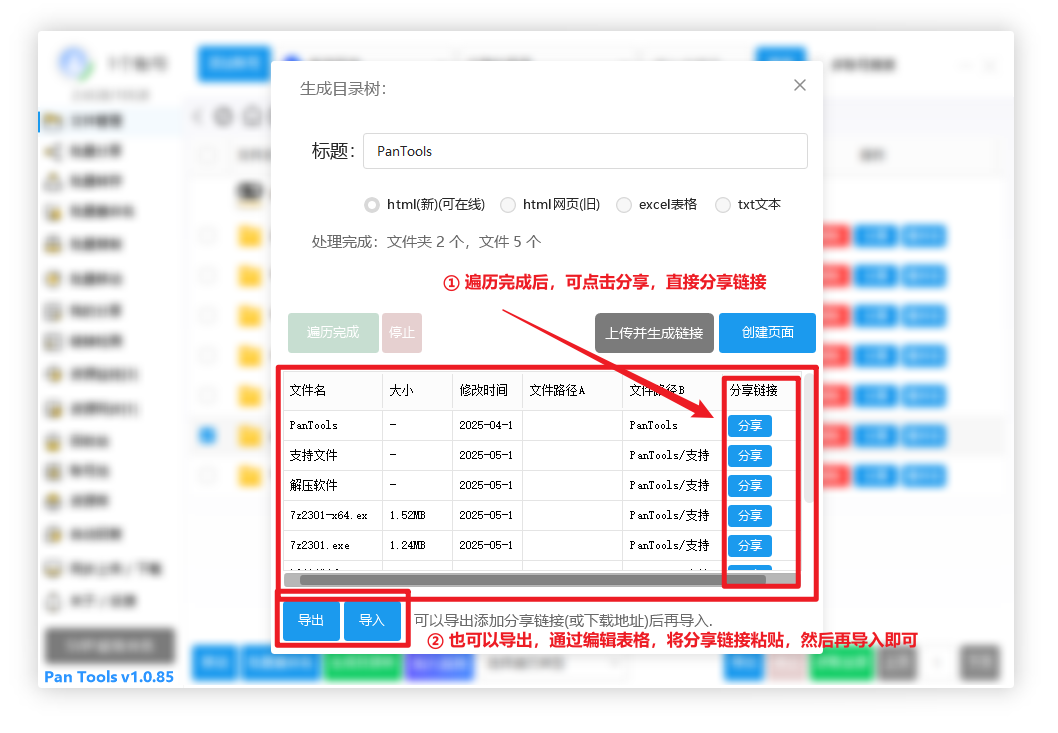Click the 创建页面 button
The image size is (1058, 733).
(767, 333)
